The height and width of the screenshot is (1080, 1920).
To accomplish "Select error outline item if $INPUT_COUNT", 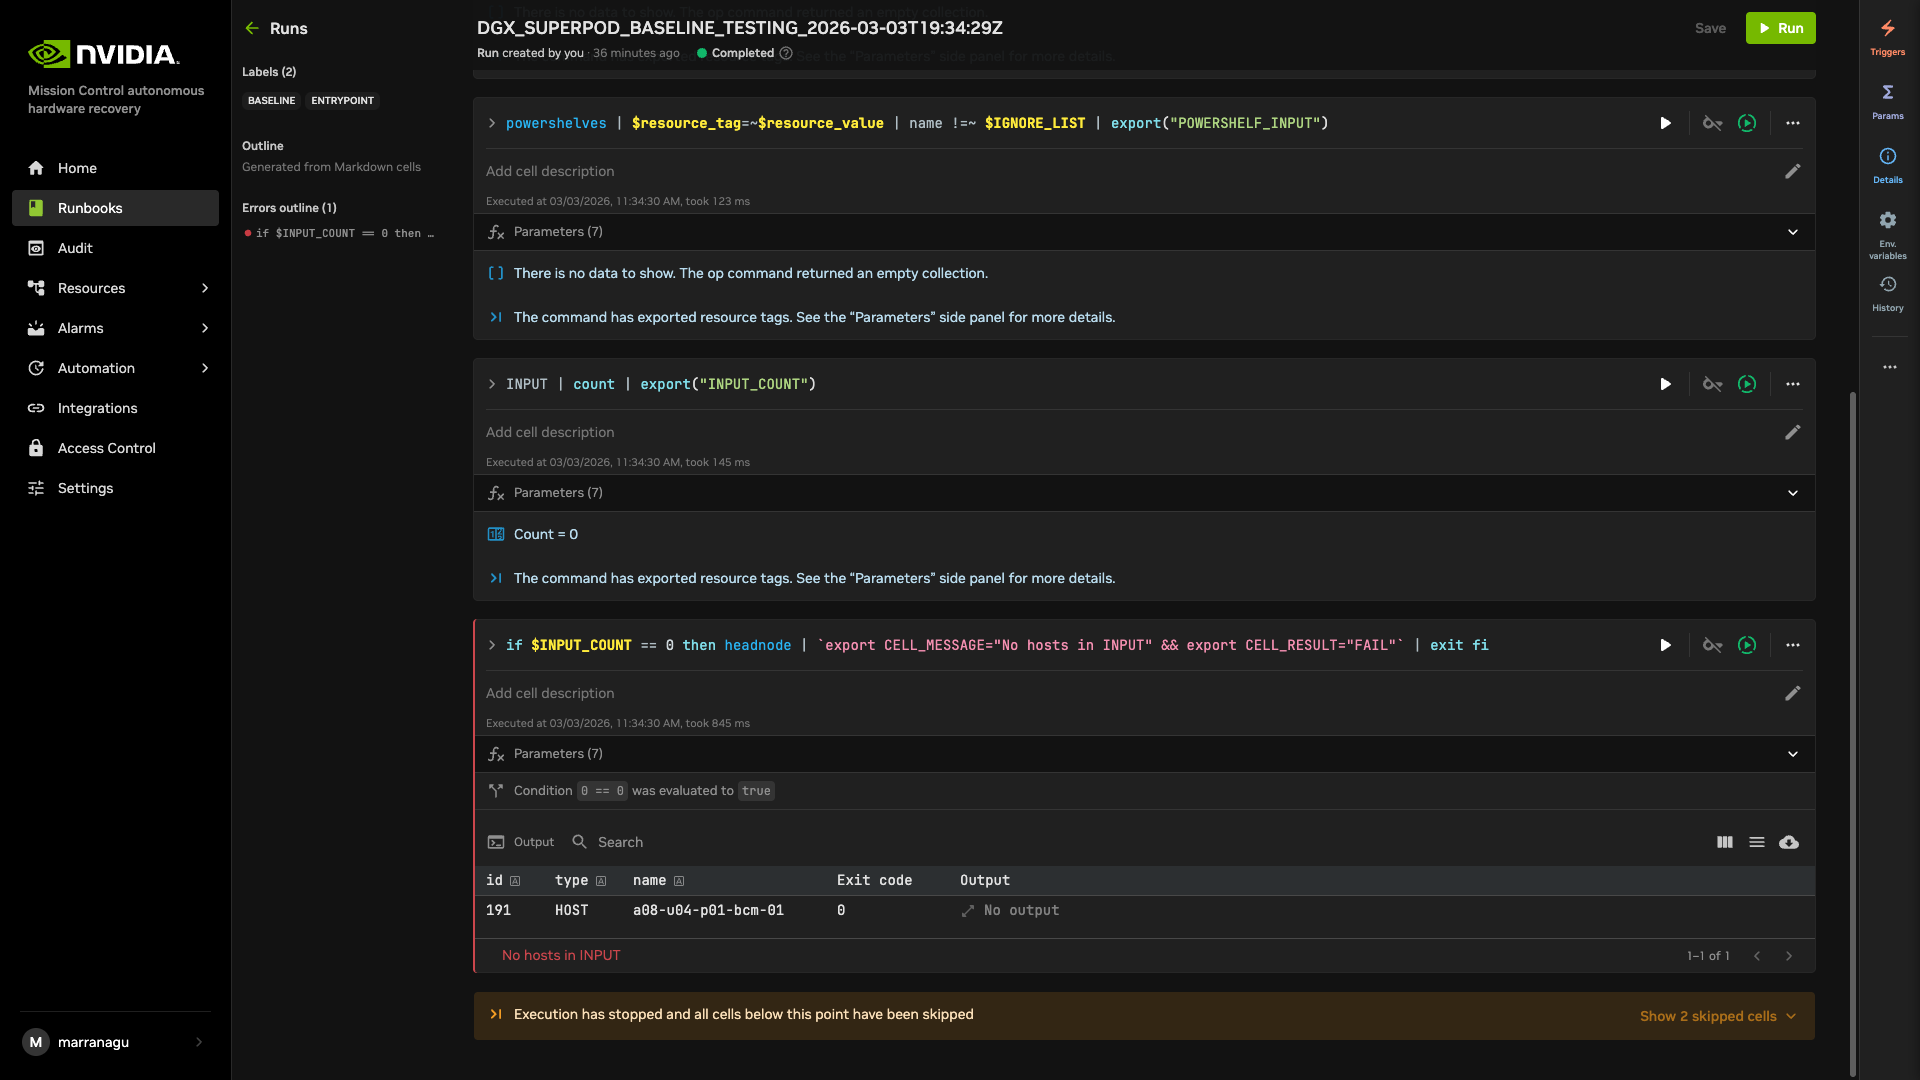I will [339, 233].
